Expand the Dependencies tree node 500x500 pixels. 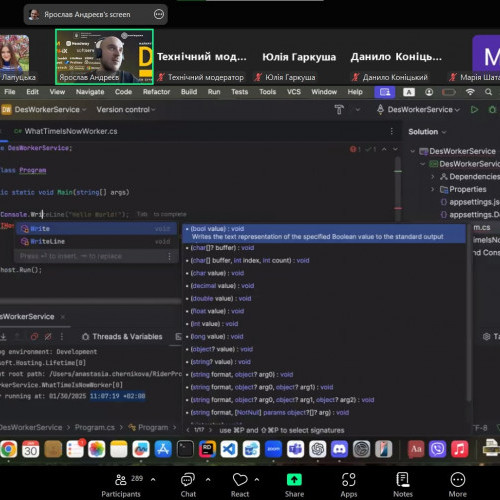433,177
